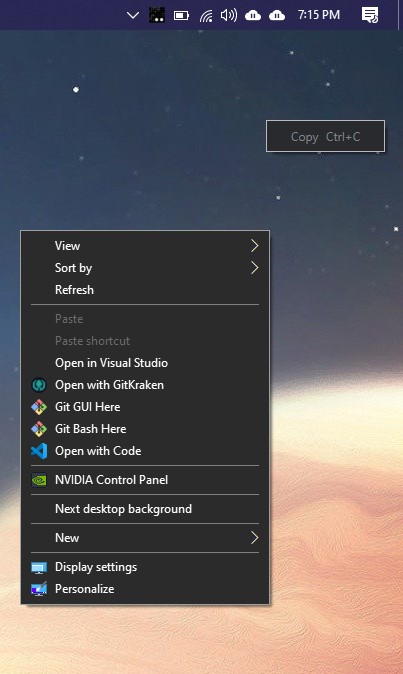Open the first cloud tray icon
The height and width of the screenshot is (674, 403).
pos(253,16)
